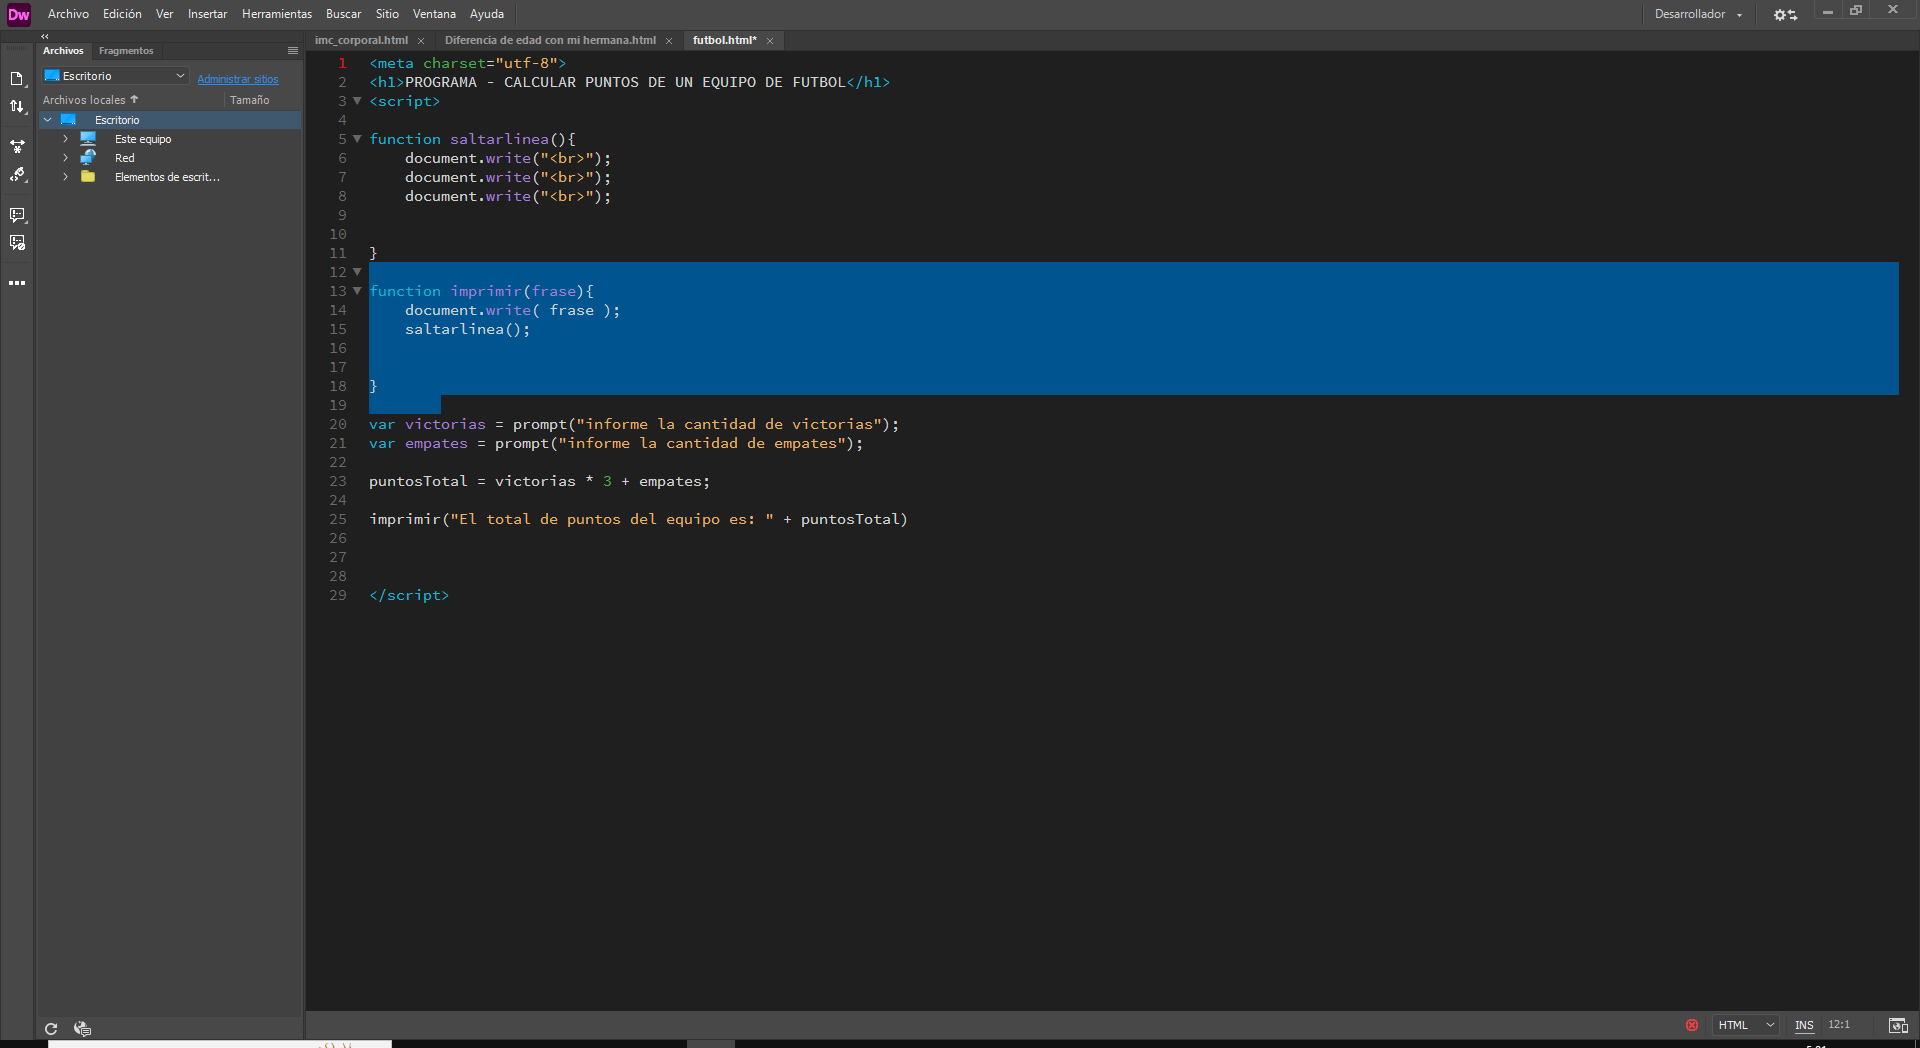Toggle the INS insert mode indicator
The width and height of the screenshot is (1920, 1048).
click(x=1804, y=1025)
